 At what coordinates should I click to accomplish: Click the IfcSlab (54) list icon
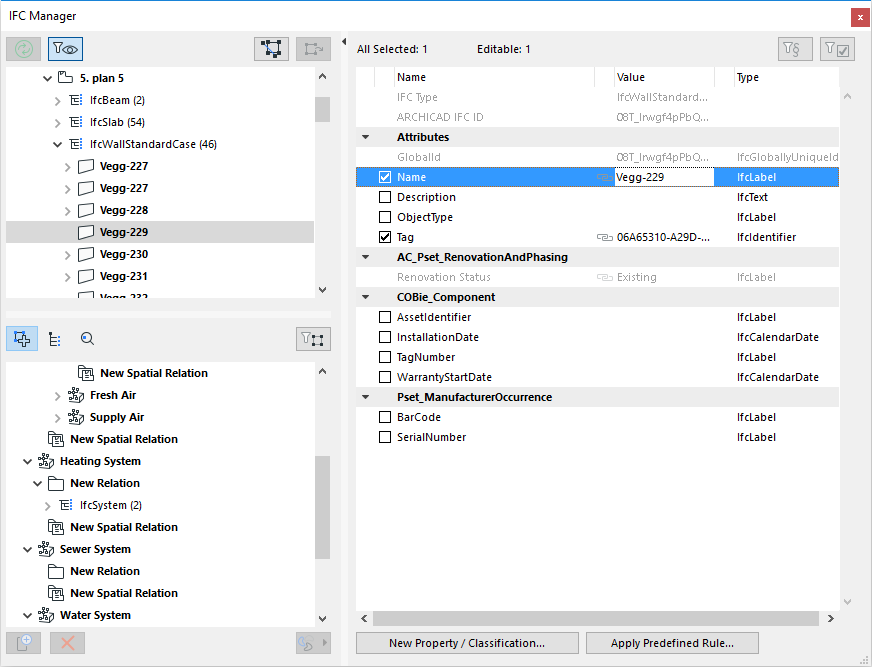[76, 122]
